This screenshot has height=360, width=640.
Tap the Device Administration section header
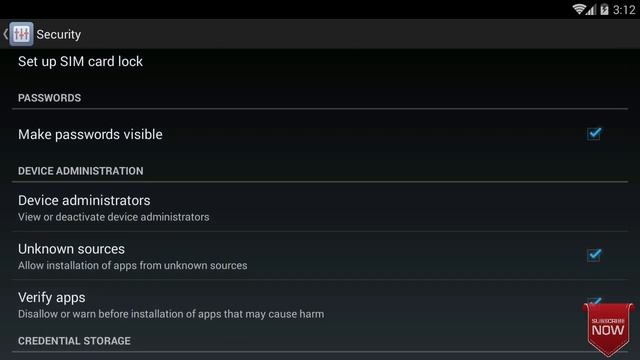pos(80,171)
